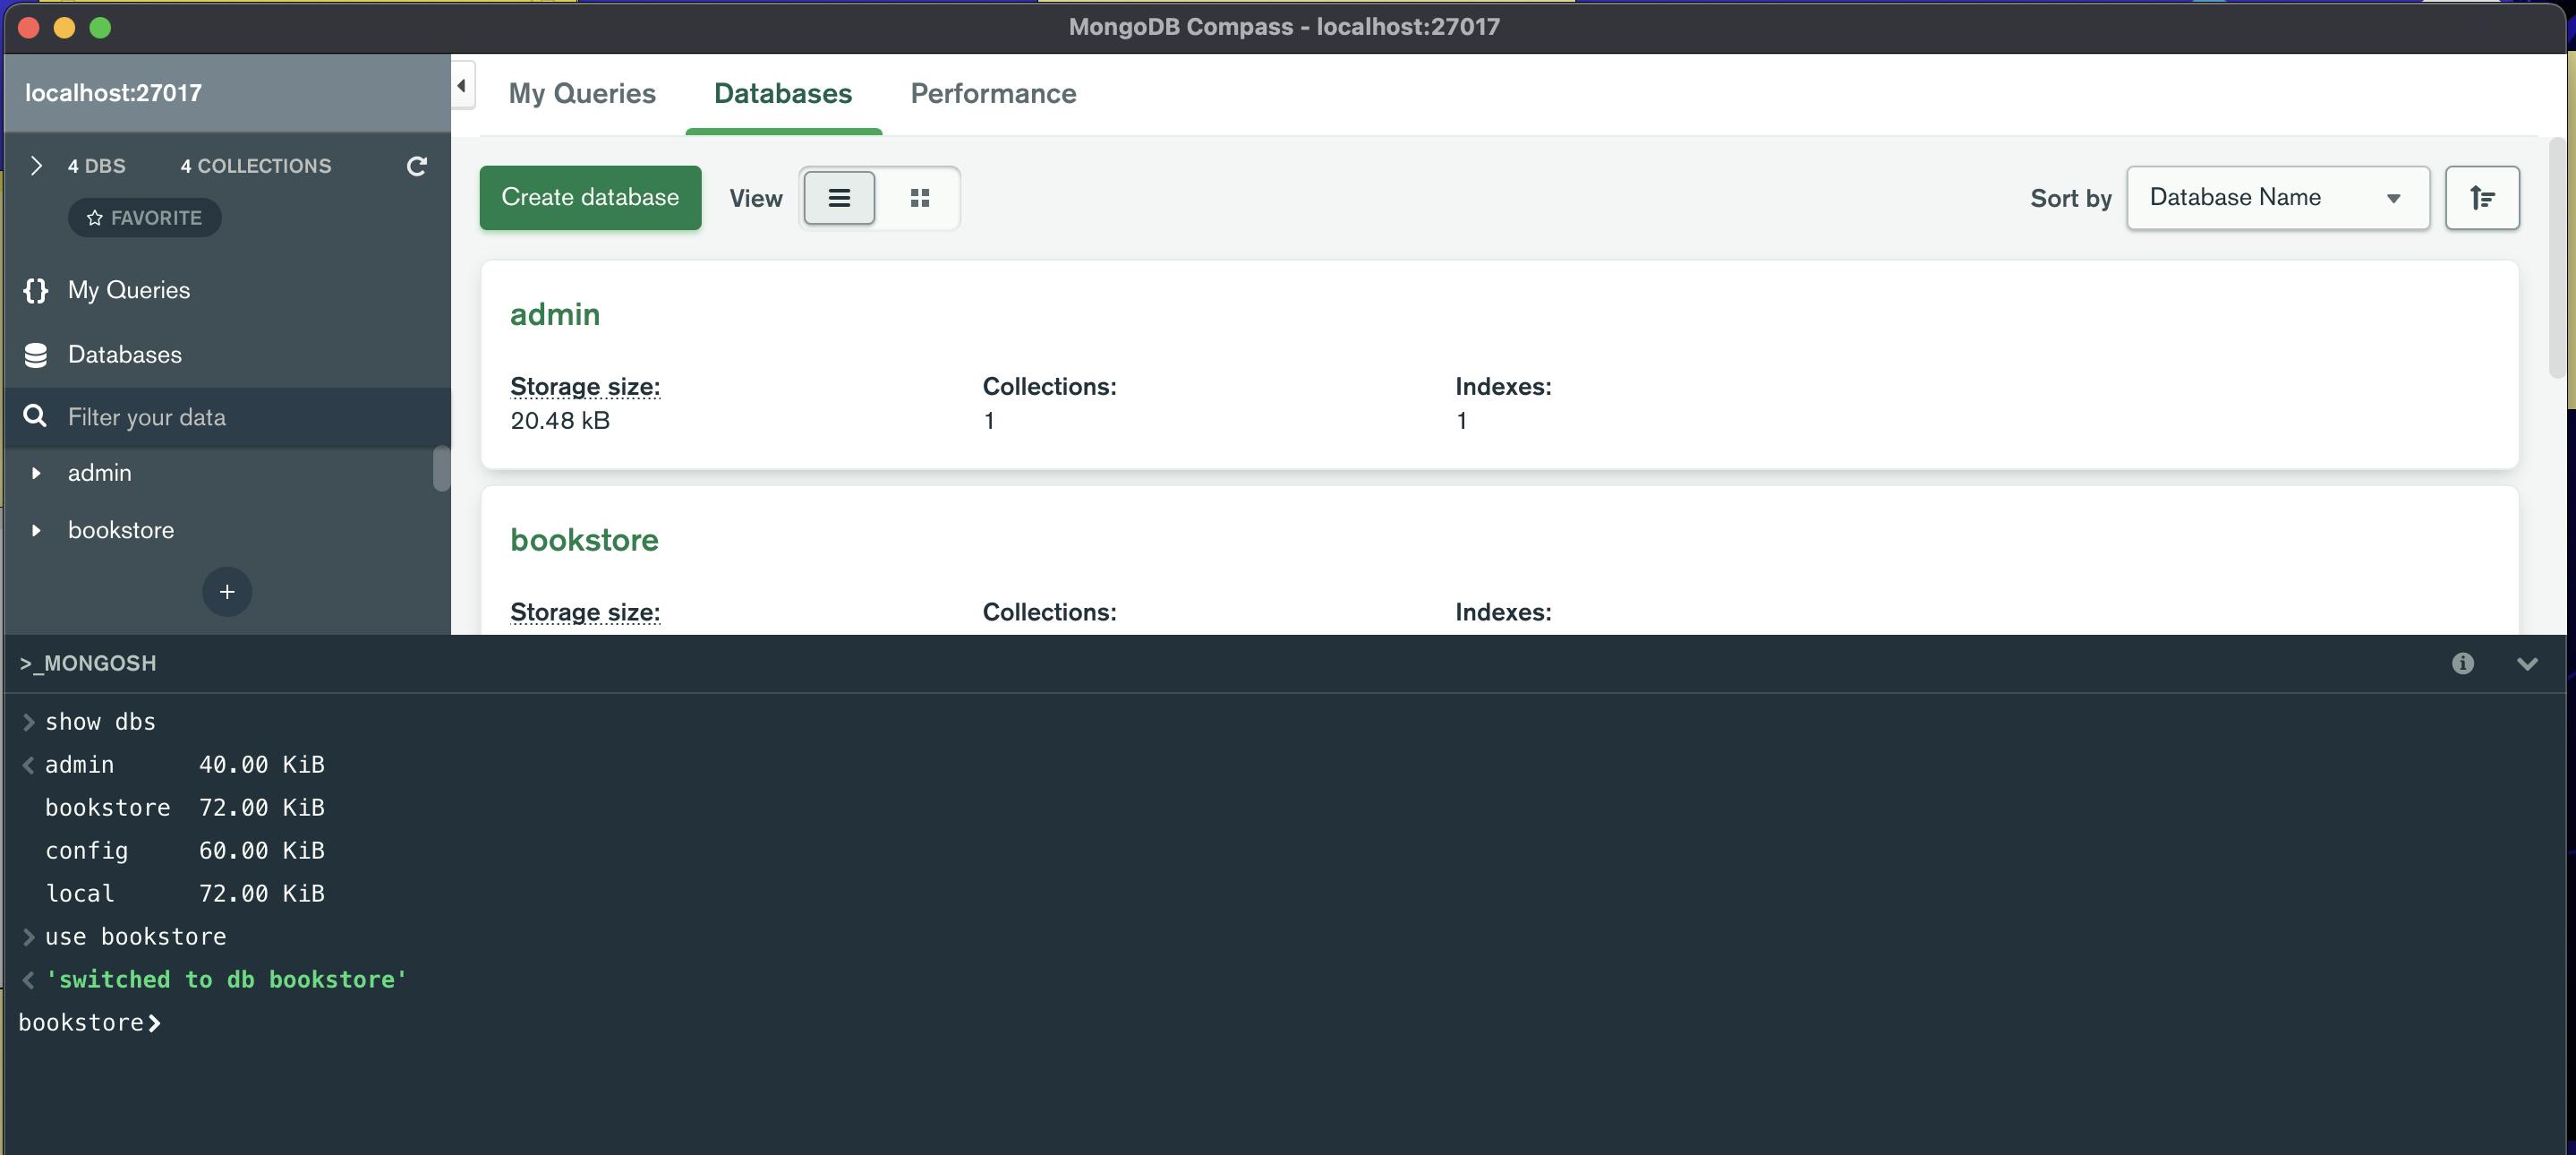Open My Queries in the sidebar

coord(128,290)
